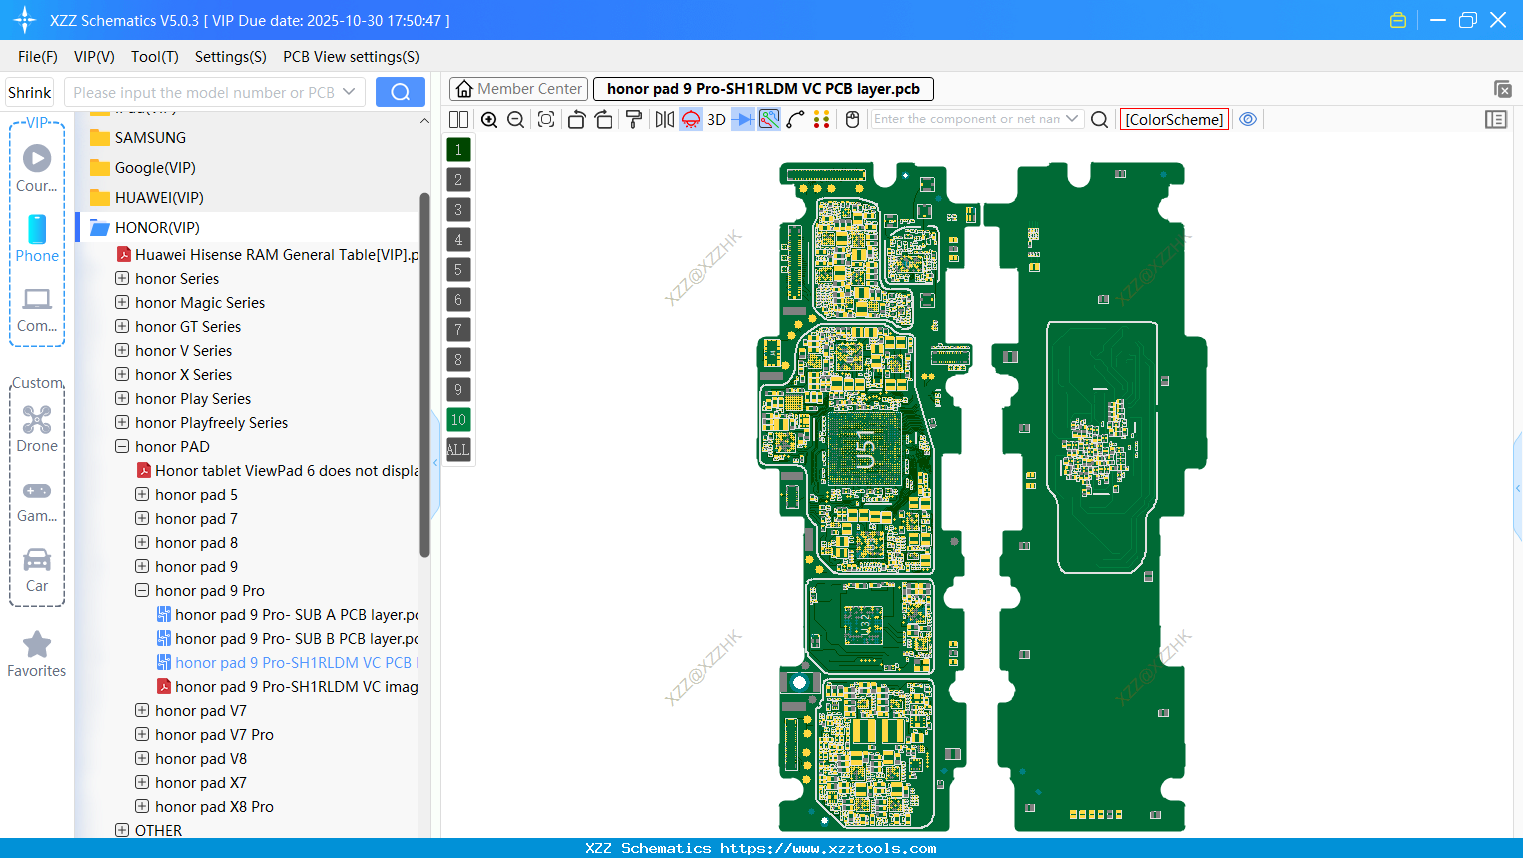
Task: Expand the honor Series tree node
Action: [122, 278]
